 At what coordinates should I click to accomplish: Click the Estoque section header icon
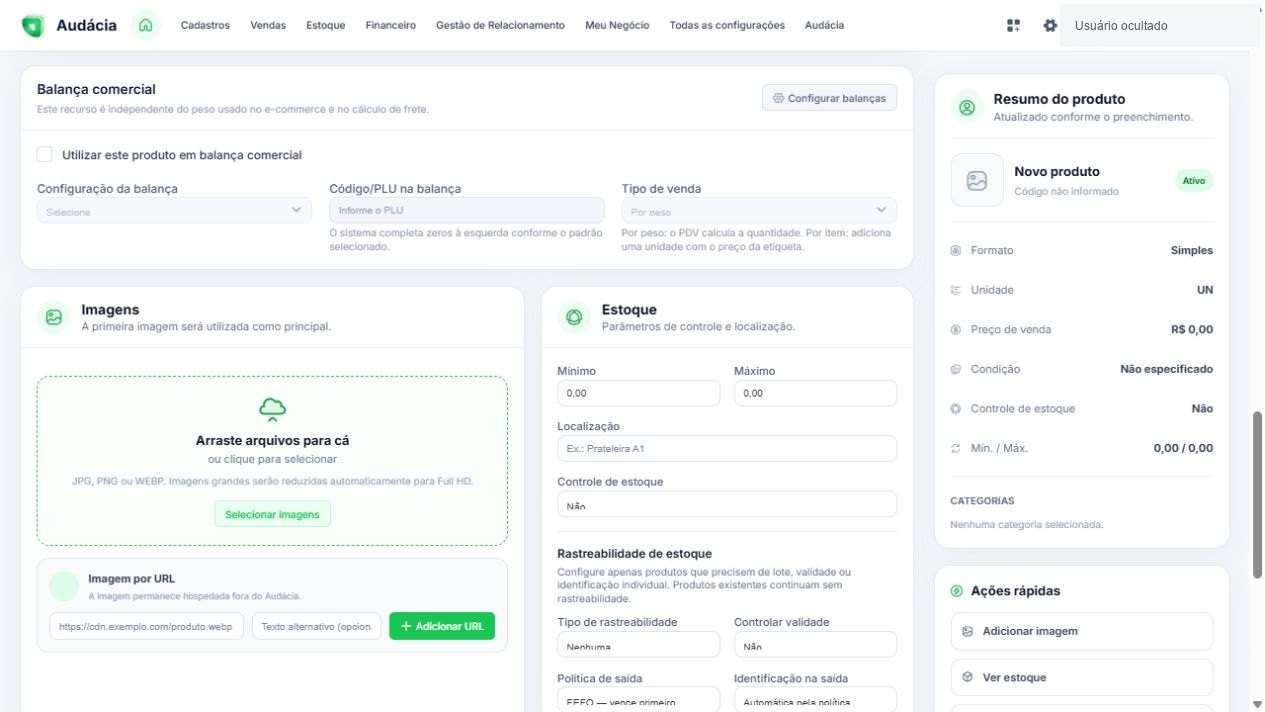pyautogui.click(x=574, y=317)
